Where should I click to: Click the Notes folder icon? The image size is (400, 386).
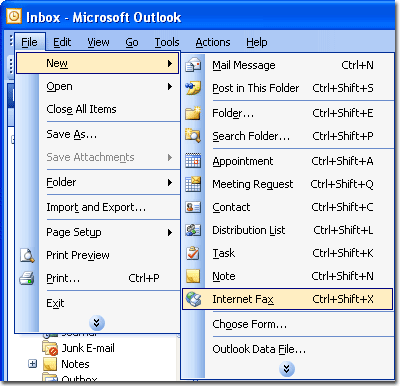[50, 364]
